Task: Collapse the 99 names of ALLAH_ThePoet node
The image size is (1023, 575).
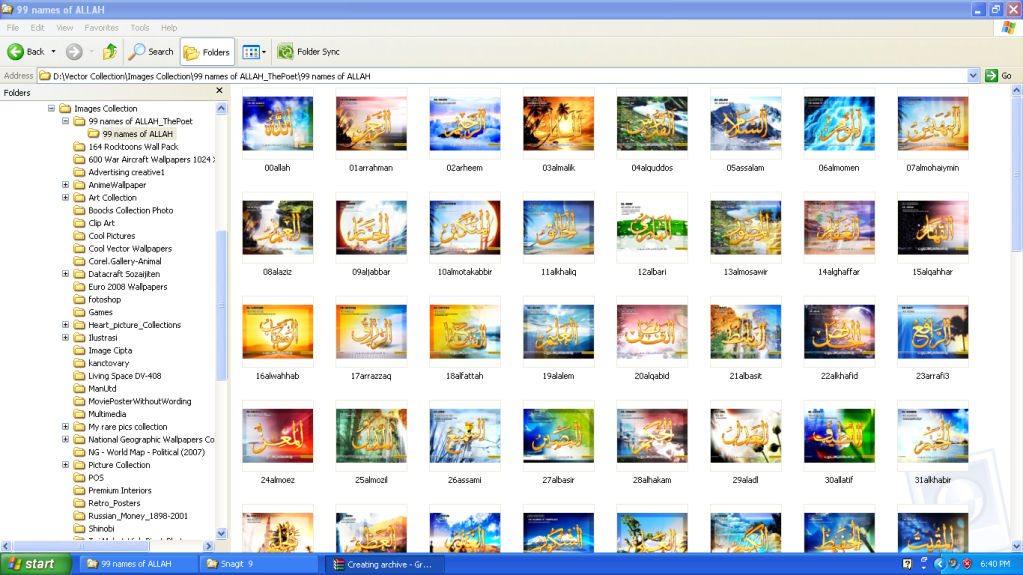Action: point(65,121)
